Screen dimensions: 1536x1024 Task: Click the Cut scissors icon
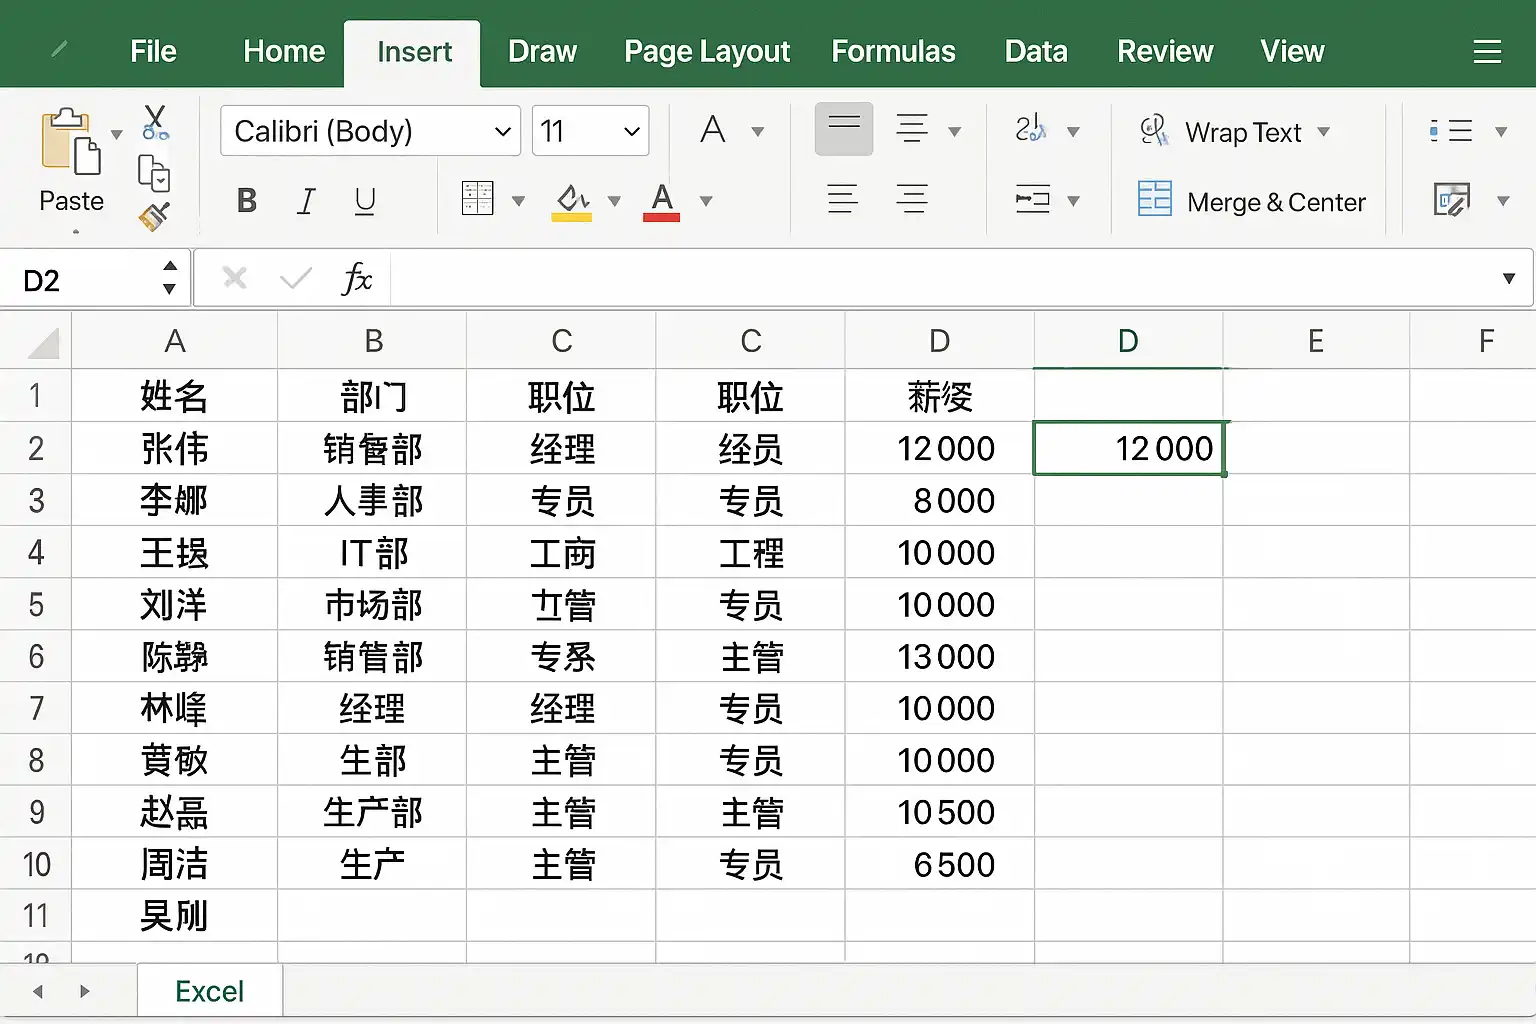click(155, 122)
